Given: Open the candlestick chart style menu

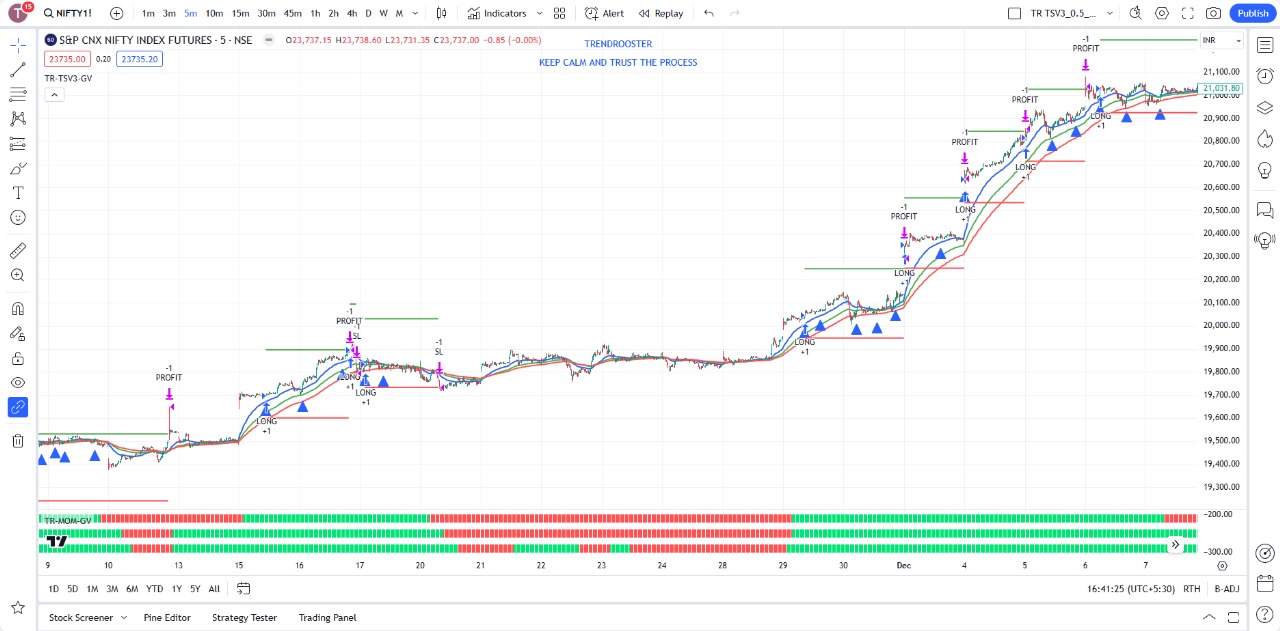Looking at the screenshot, I should (x=442, y=13).
